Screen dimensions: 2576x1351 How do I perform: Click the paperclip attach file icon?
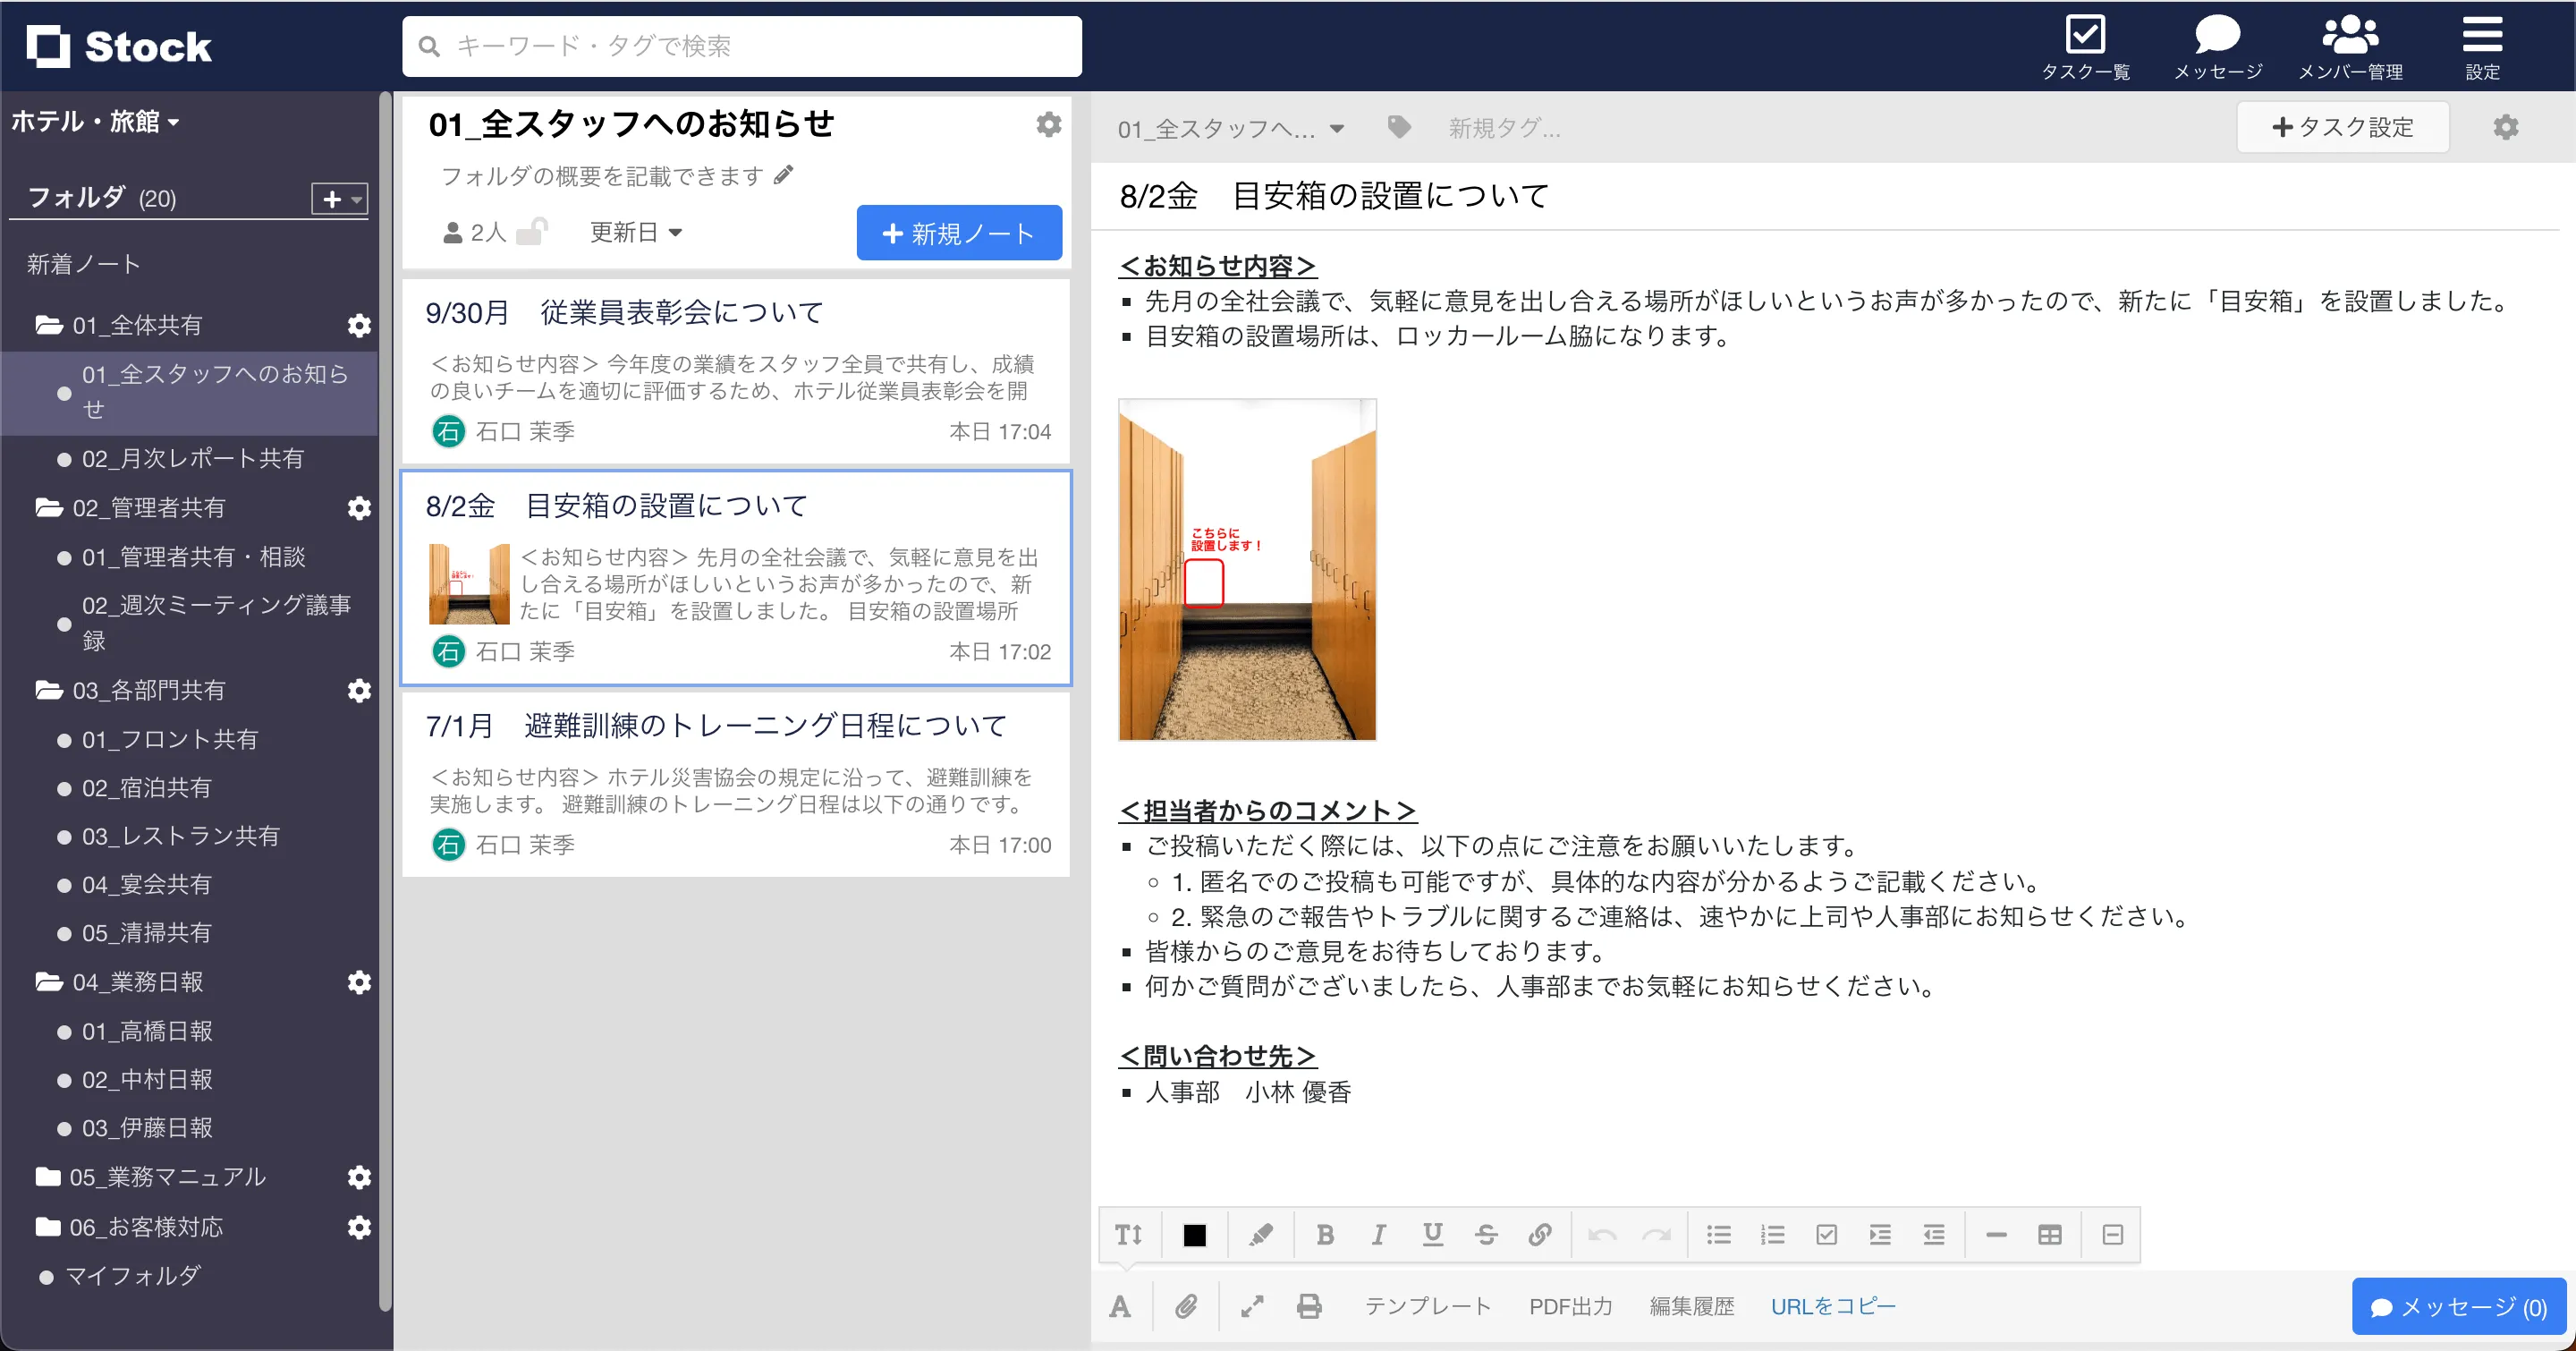1186,1306
